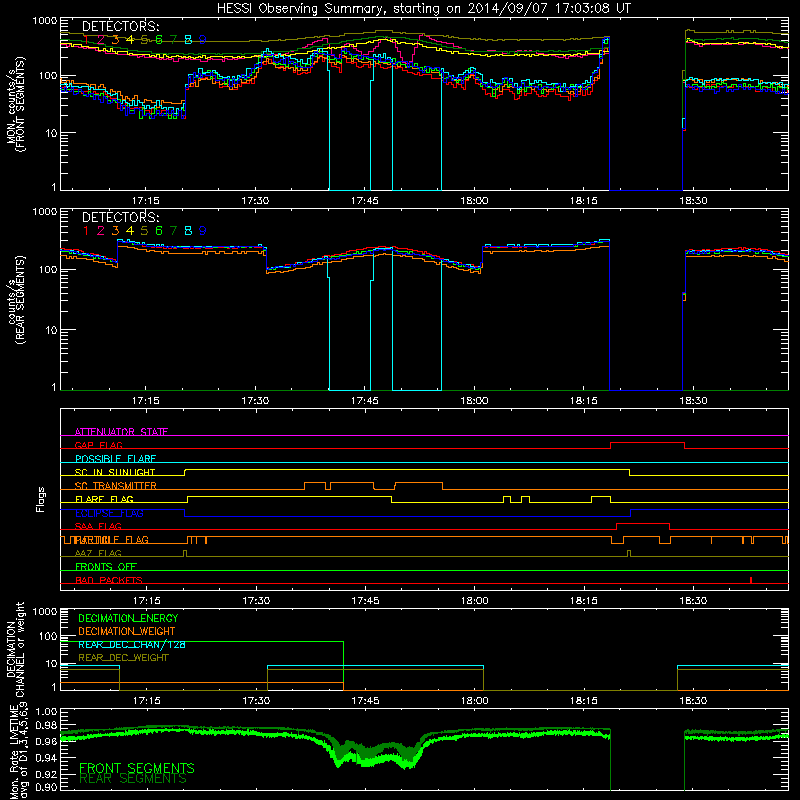Screen dimensions: 800x800
Task: Click 'REAR SEGMENTS' legend in livetime panel
Action: [x=133, y=779]
